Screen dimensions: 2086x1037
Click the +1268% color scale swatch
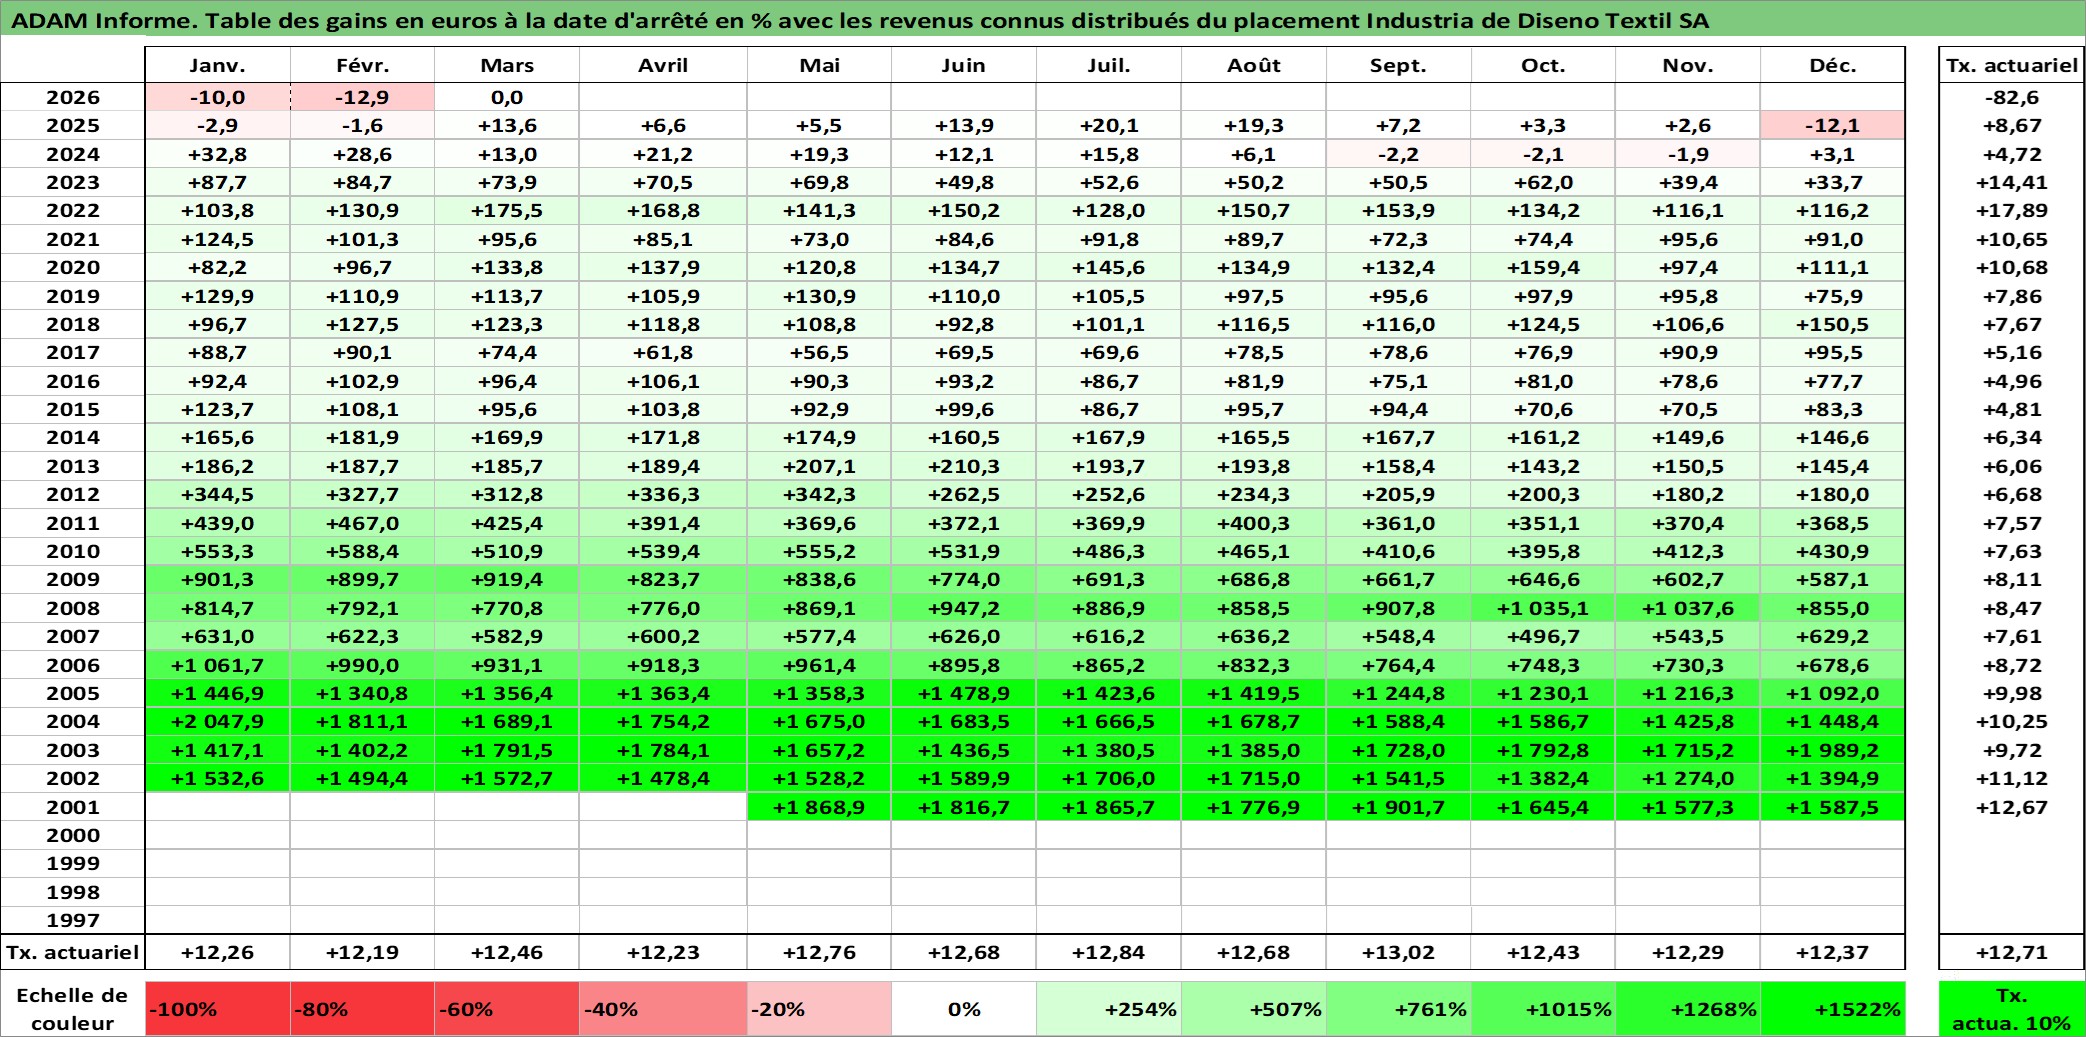1688,1009
